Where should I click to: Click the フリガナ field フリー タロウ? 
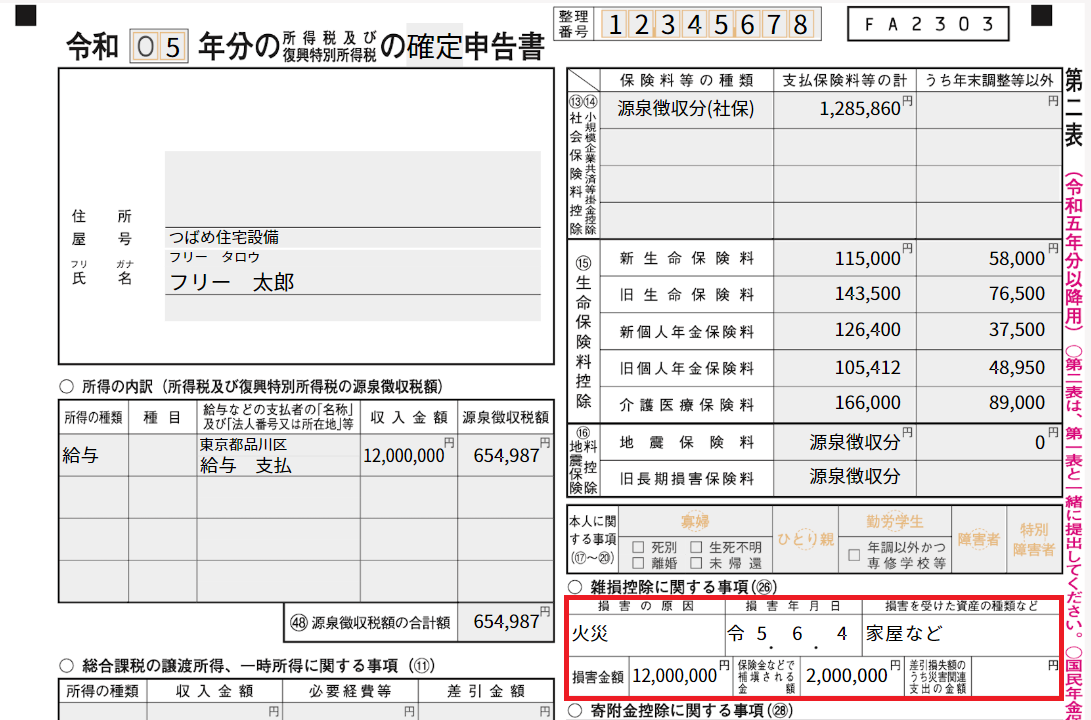pyautogui.click(x=353, y=257)
